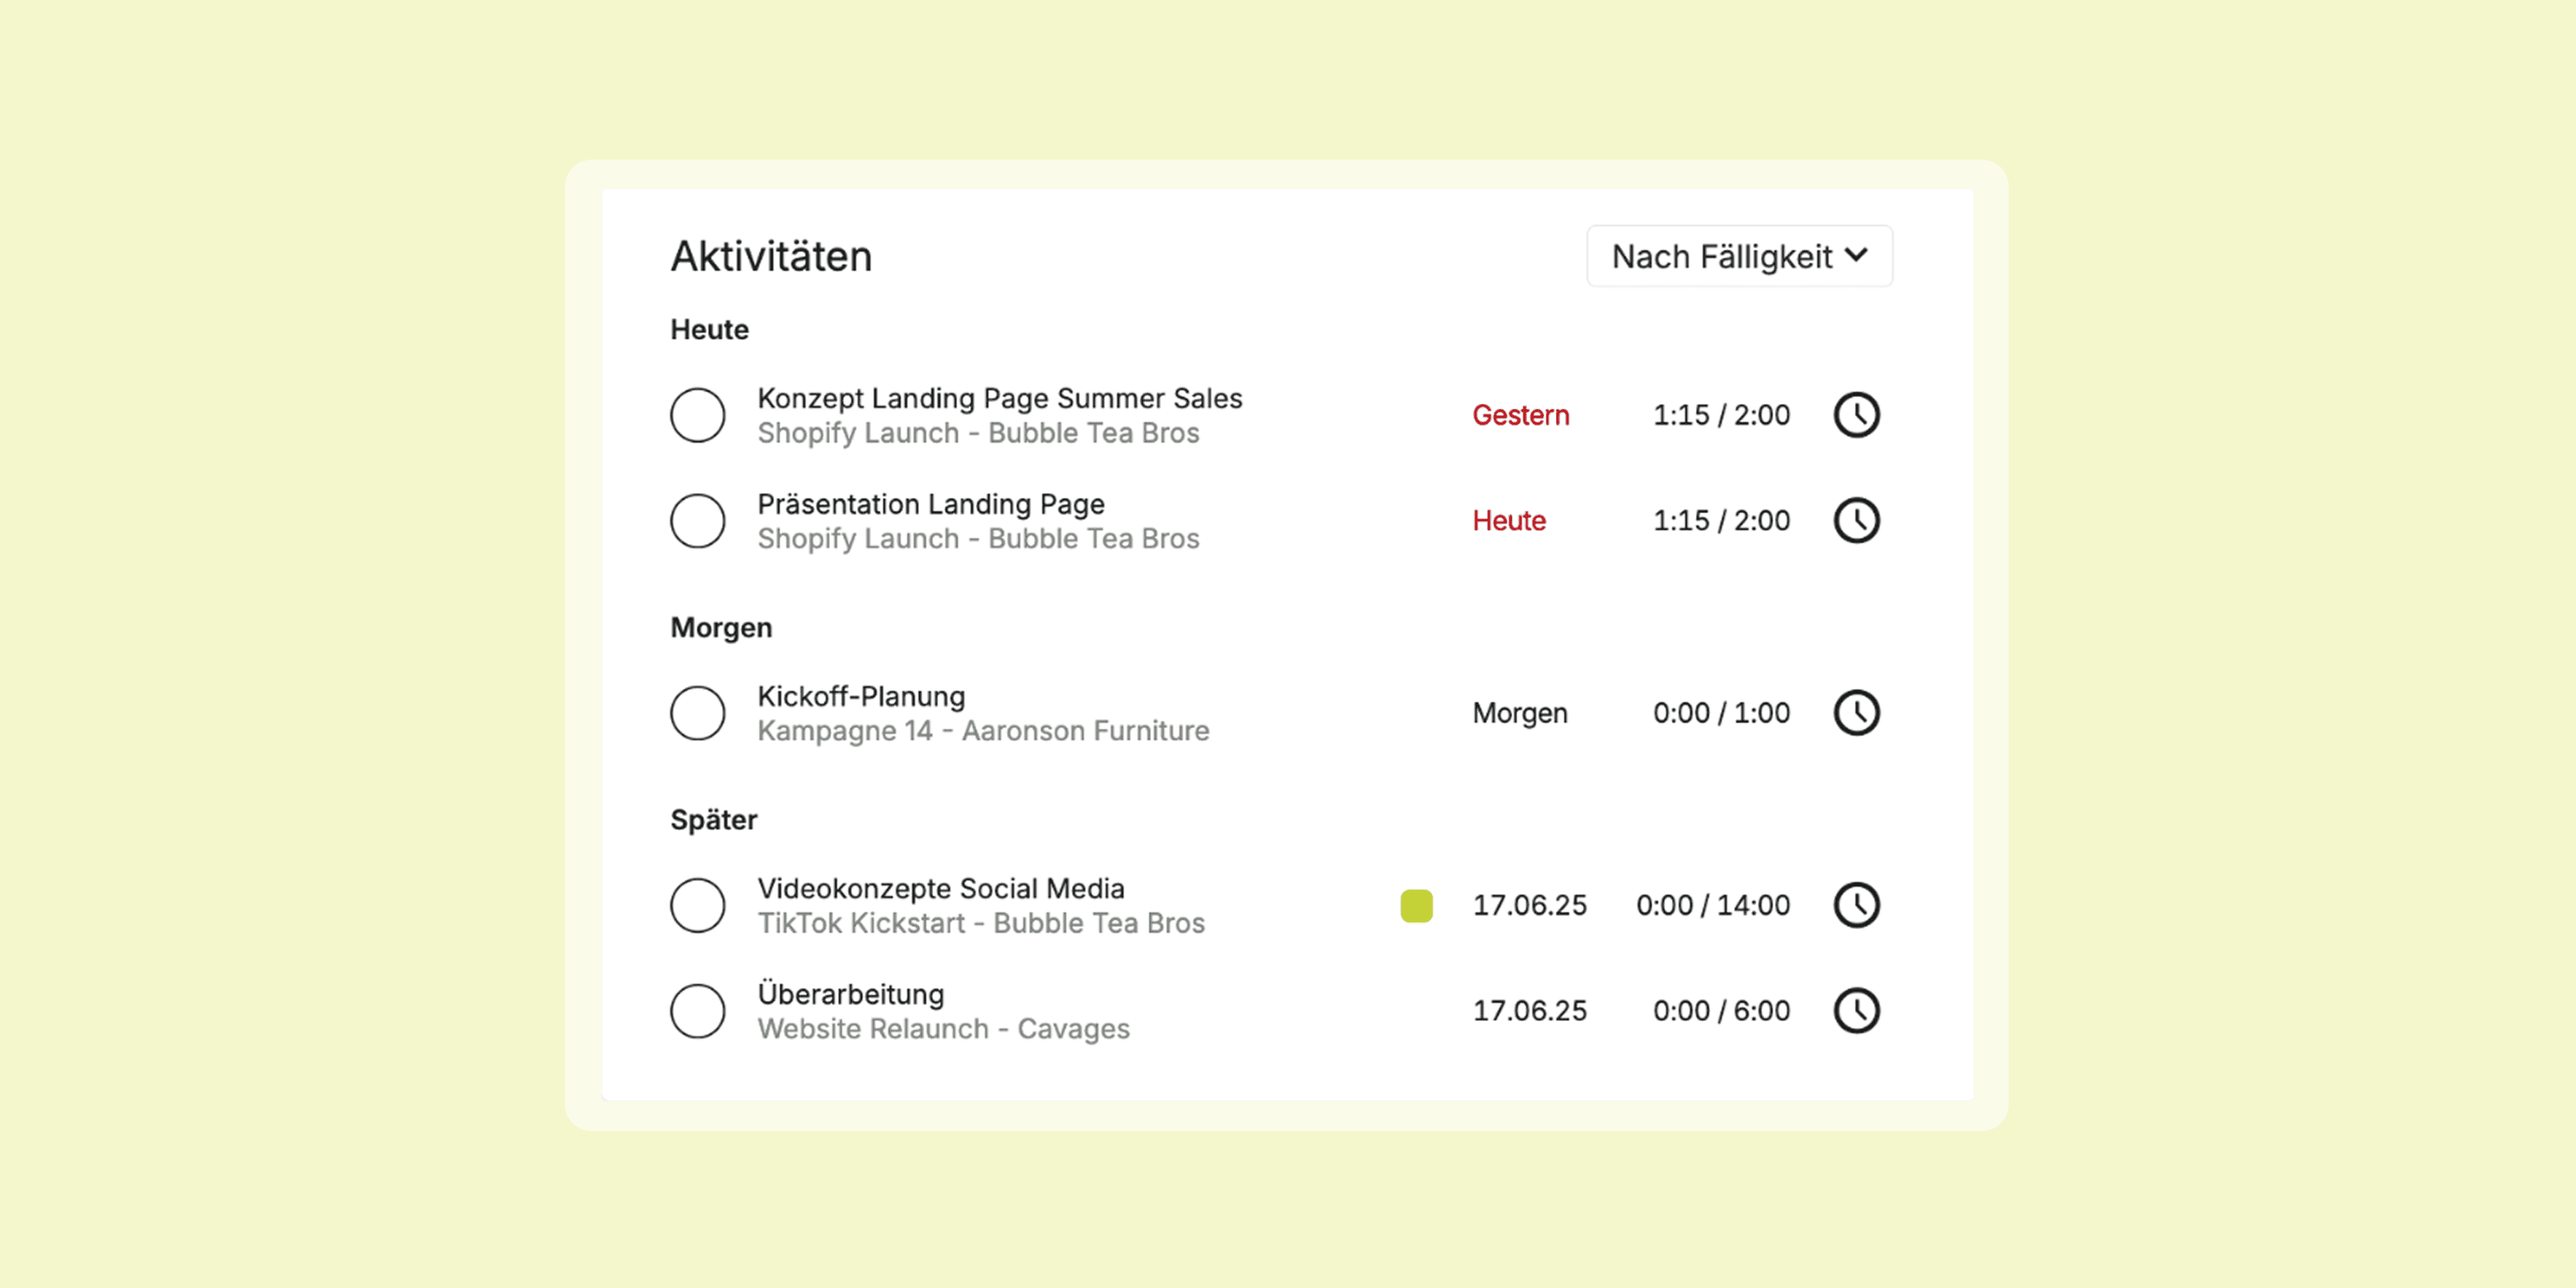2576x1288 pixels.
Task: Mark Konzept Landing Page Summer Sales complete
Action: (697, 415)
